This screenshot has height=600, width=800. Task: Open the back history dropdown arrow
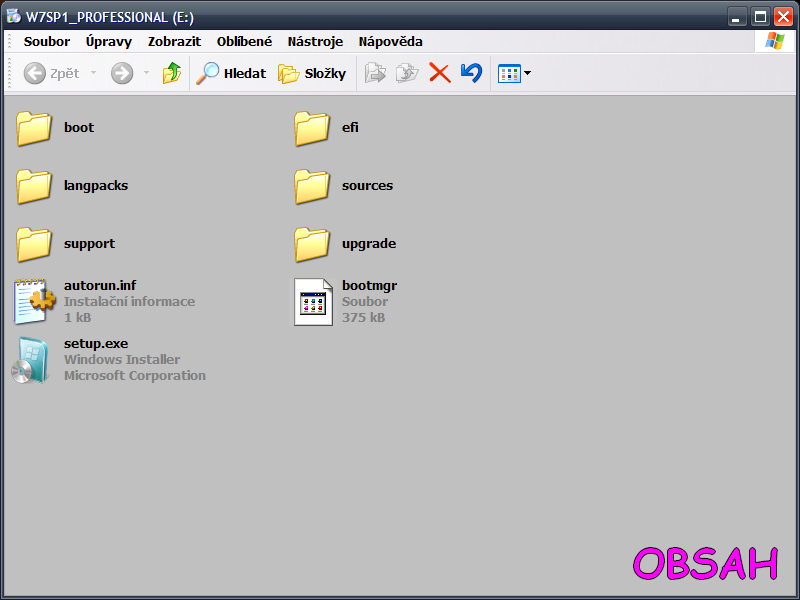coord(93,73)
